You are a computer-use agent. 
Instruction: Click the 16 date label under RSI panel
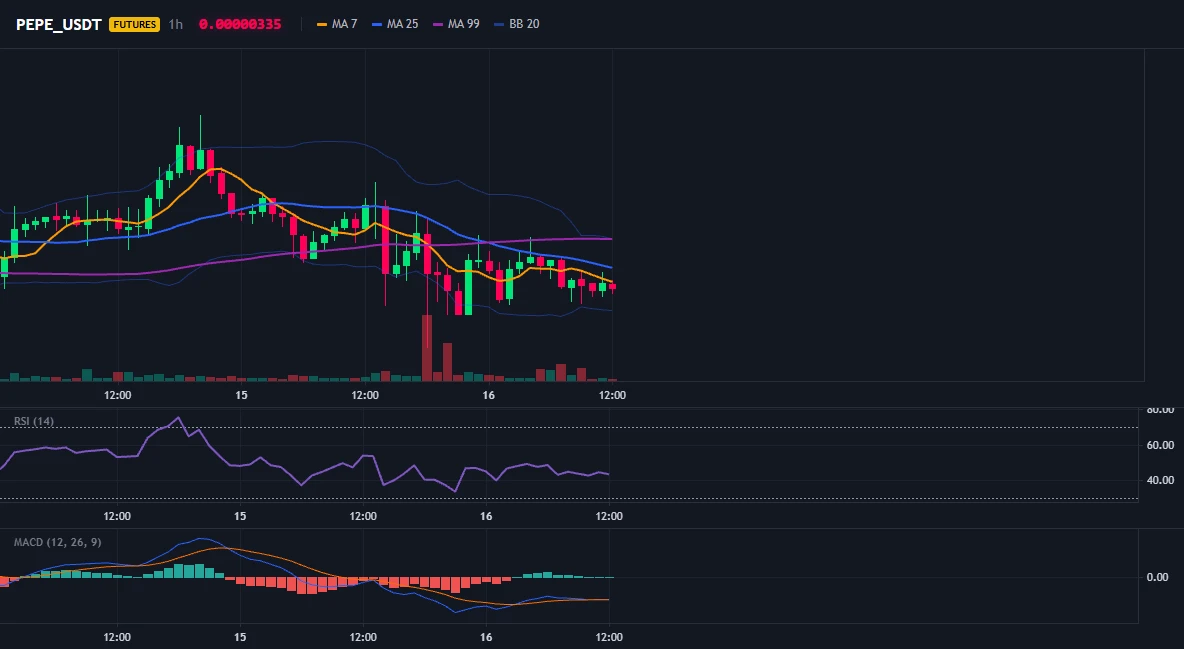click(x=486, y=516)
